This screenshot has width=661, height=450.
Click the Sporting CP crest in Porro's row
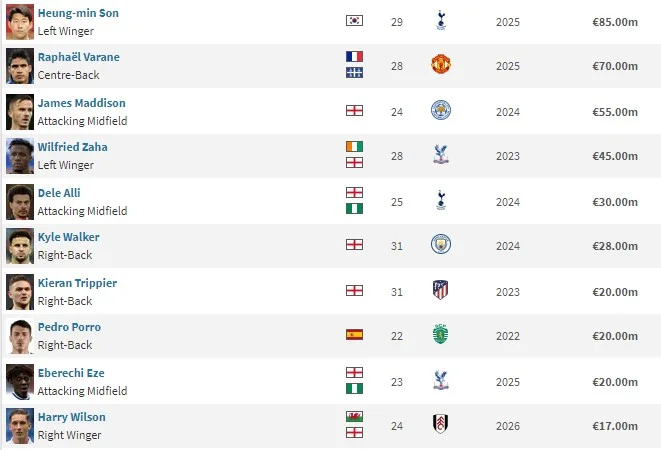(x=441, y=335)
